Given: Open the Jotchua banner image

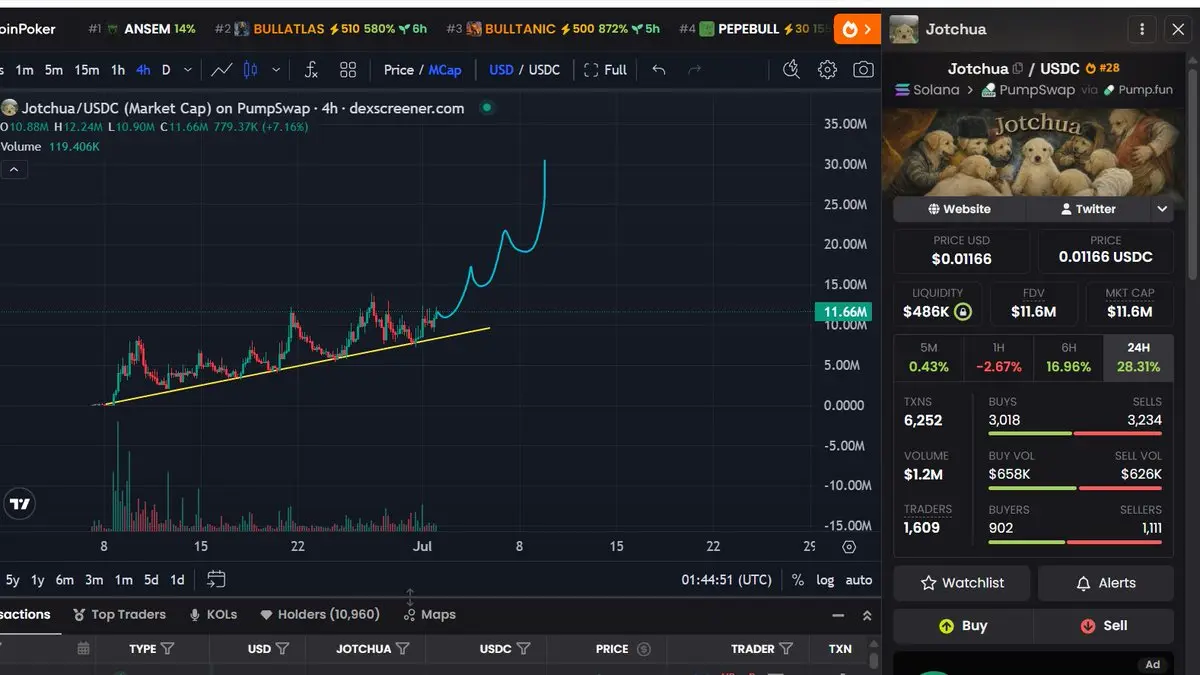Looking at the screenshot, I should click(x=1033, y=152).
